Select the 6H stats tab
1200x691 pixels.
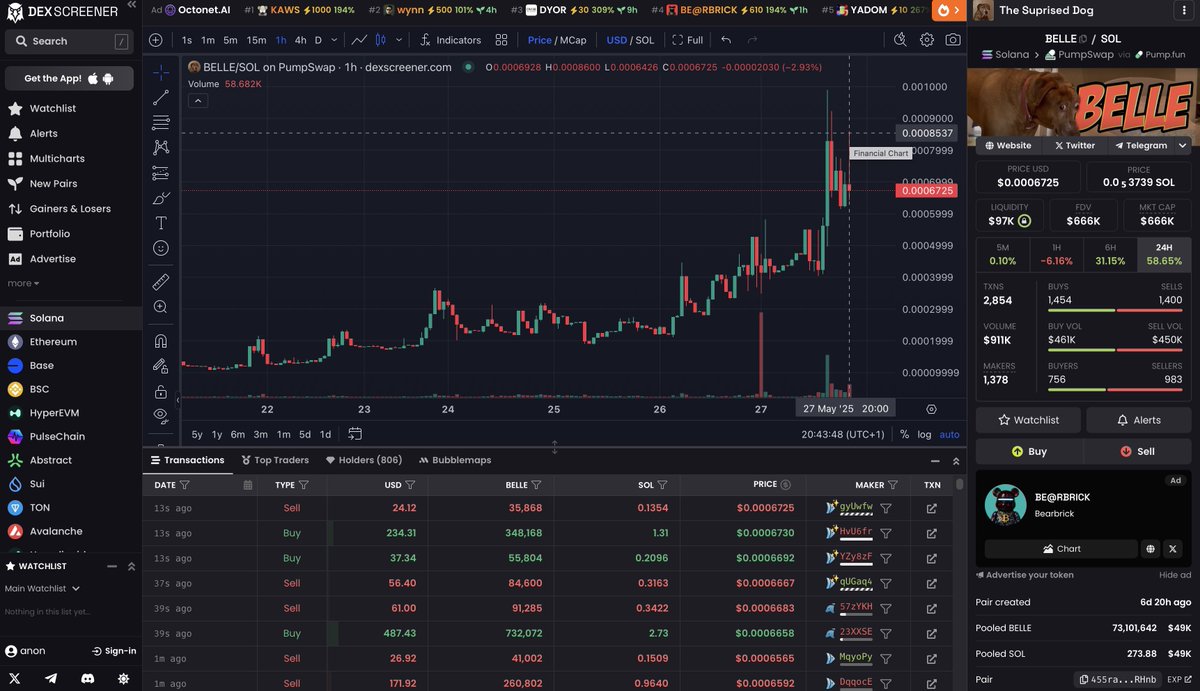pyautogui.click(x=1110, y=254)
